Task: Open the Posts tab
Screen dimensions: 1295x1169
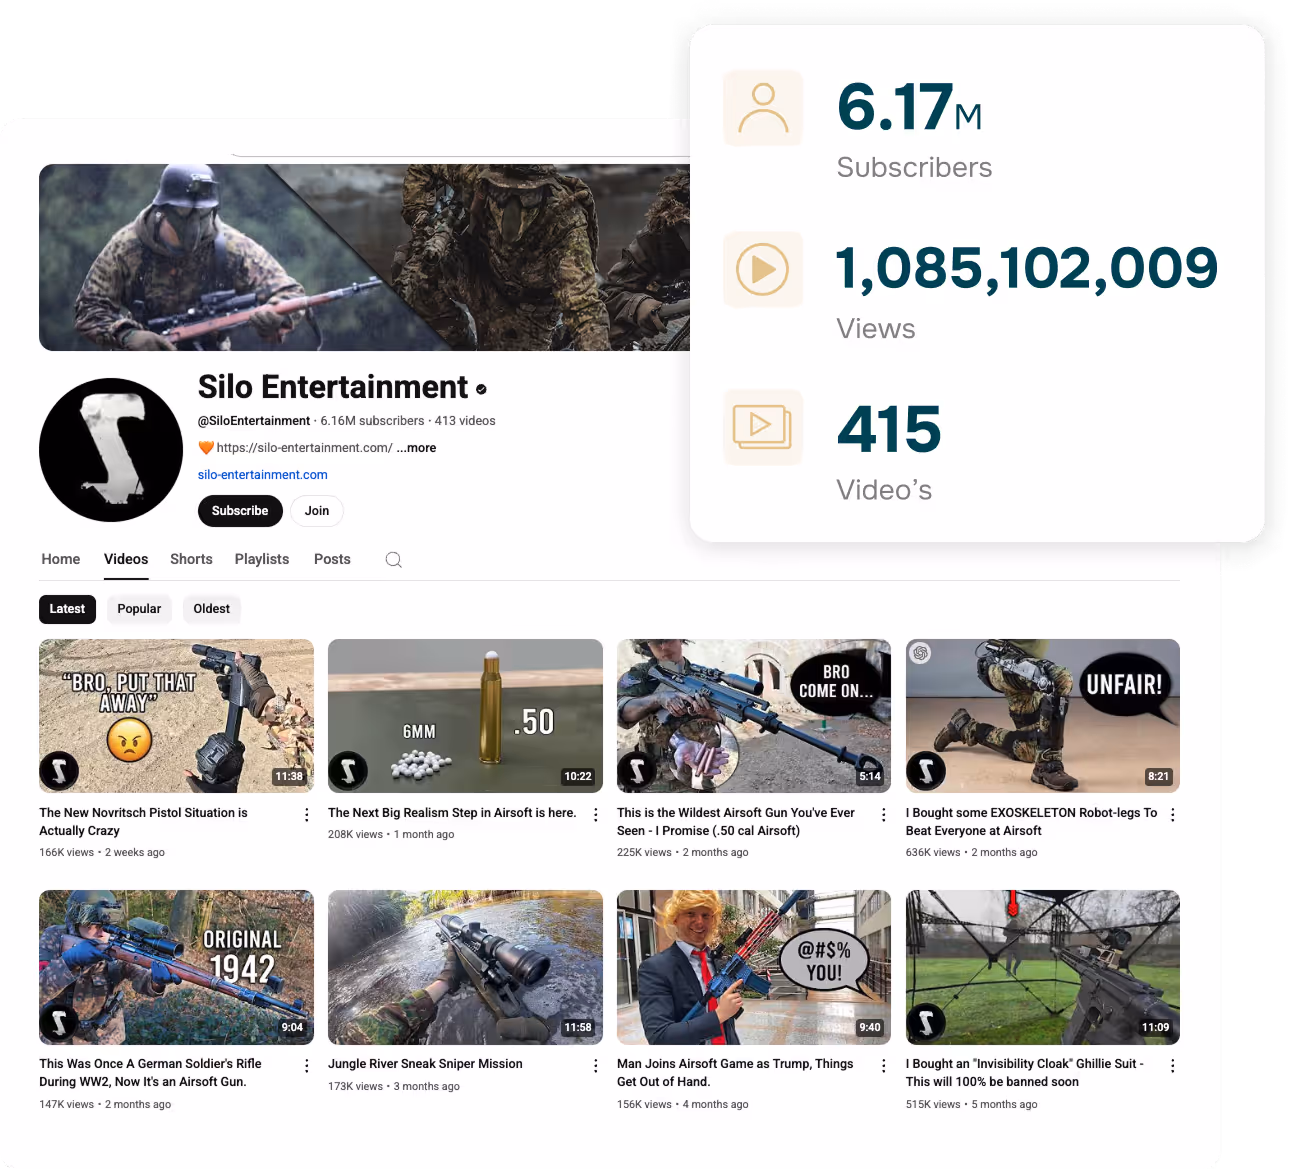Action: (332, 560)
